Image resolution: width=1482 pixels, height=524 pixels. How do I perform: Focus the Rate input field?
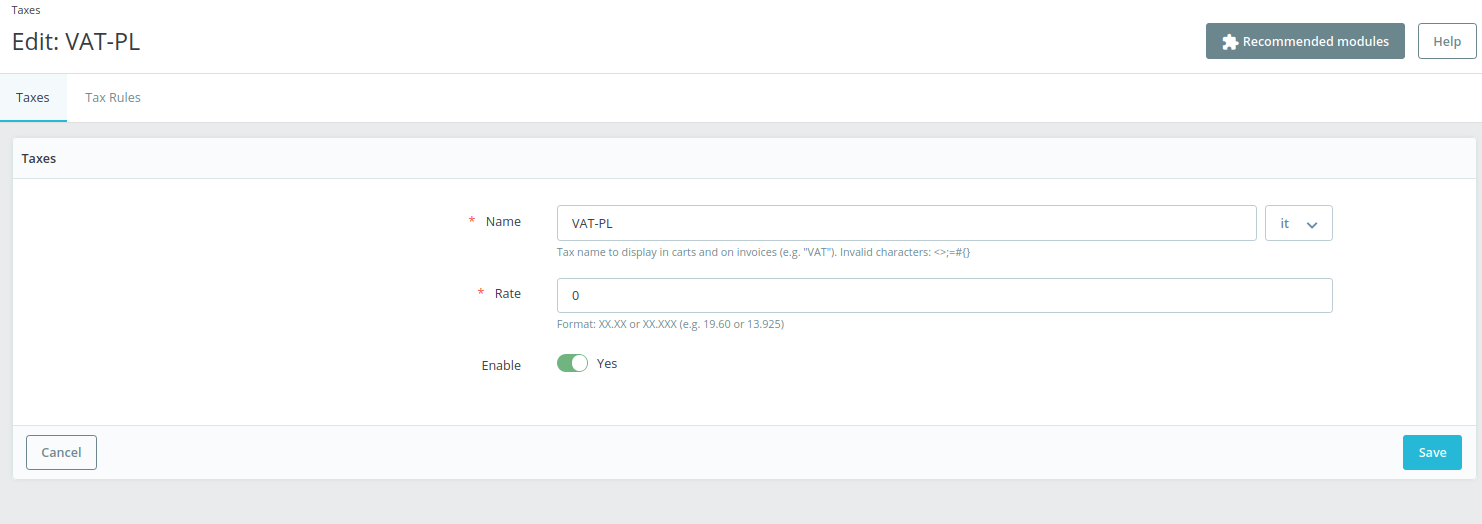(x=944, y=295)
